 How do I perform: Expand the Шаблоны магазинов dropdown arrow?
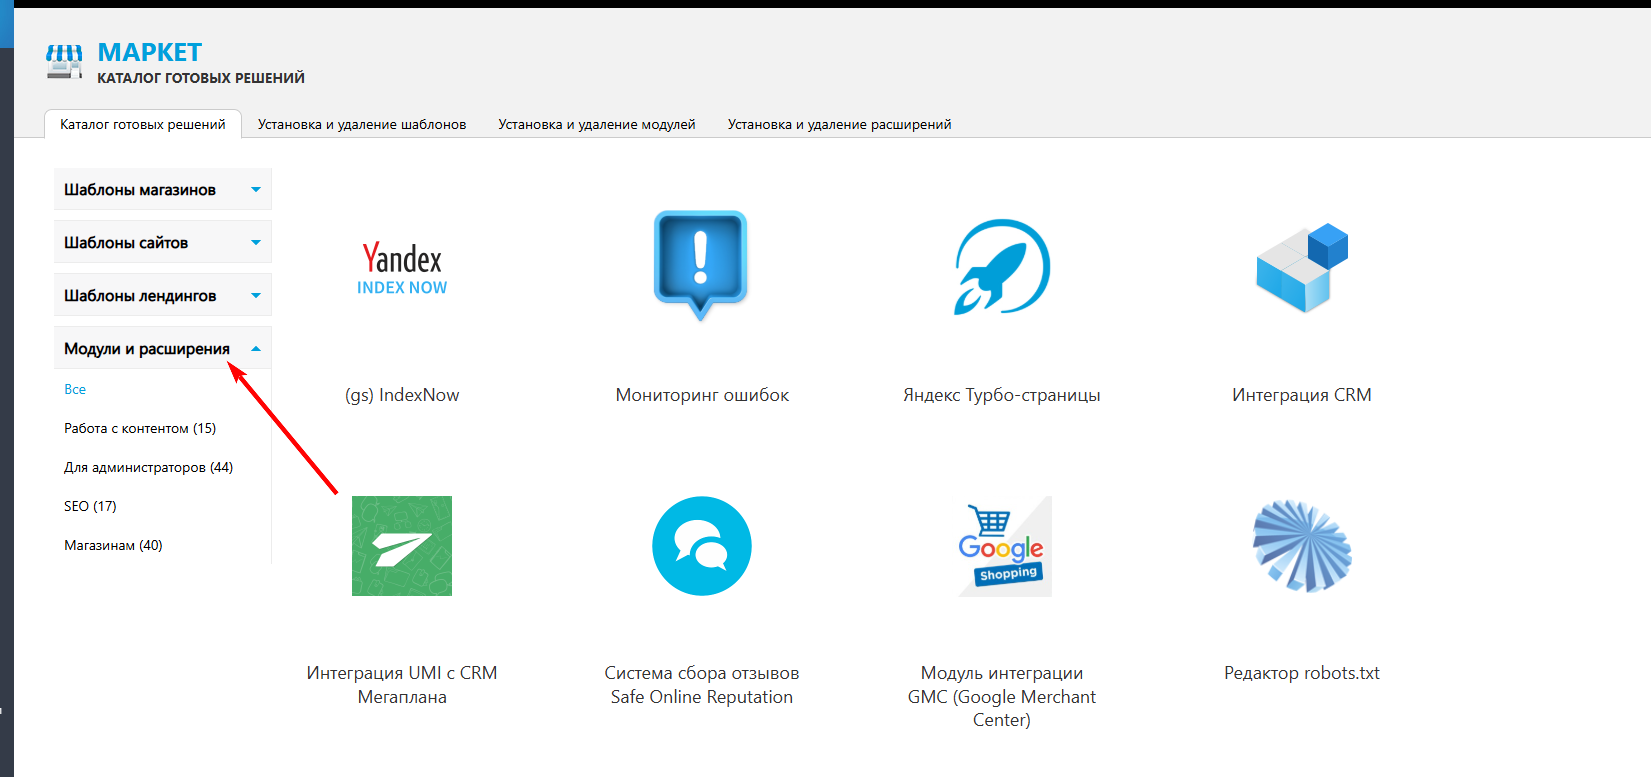click(256, 190)
